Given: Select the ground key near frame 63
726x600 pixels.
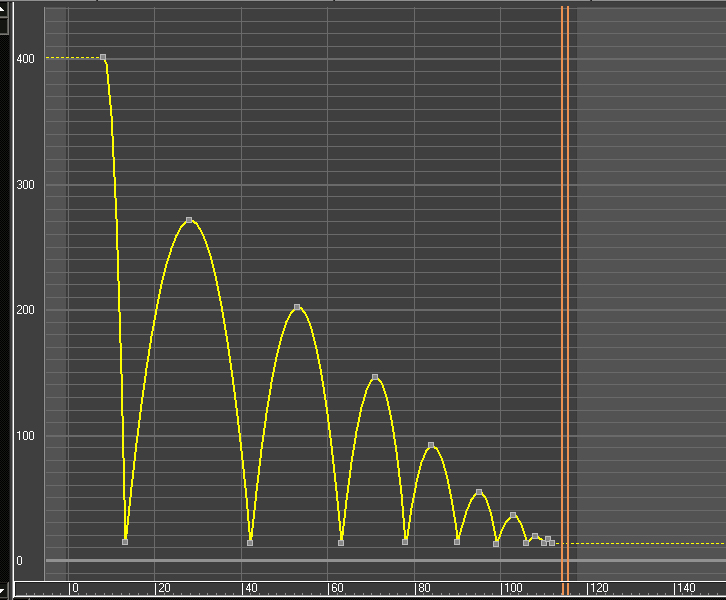Looking at the screenshot, I should click(x=341, y=543).
